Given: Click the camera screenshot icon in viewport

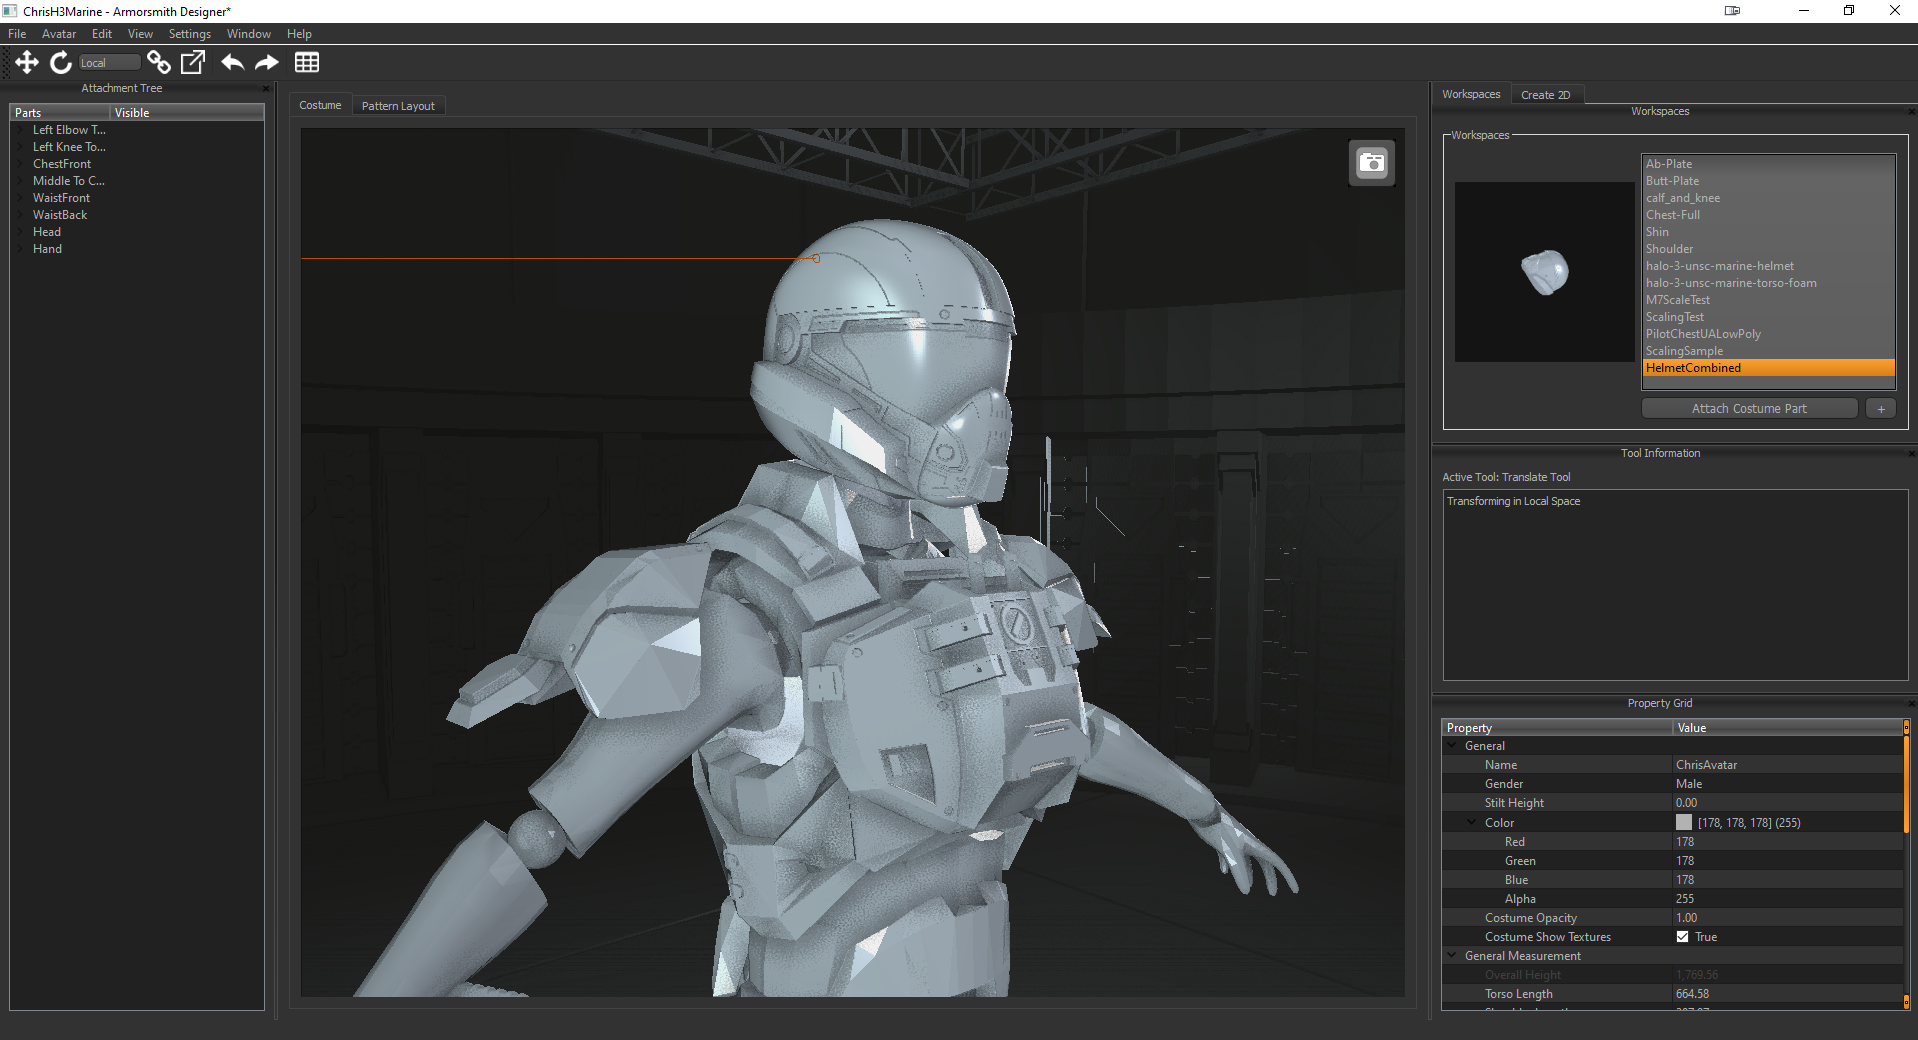Looking at the screenshot, I should point(1372,163).
